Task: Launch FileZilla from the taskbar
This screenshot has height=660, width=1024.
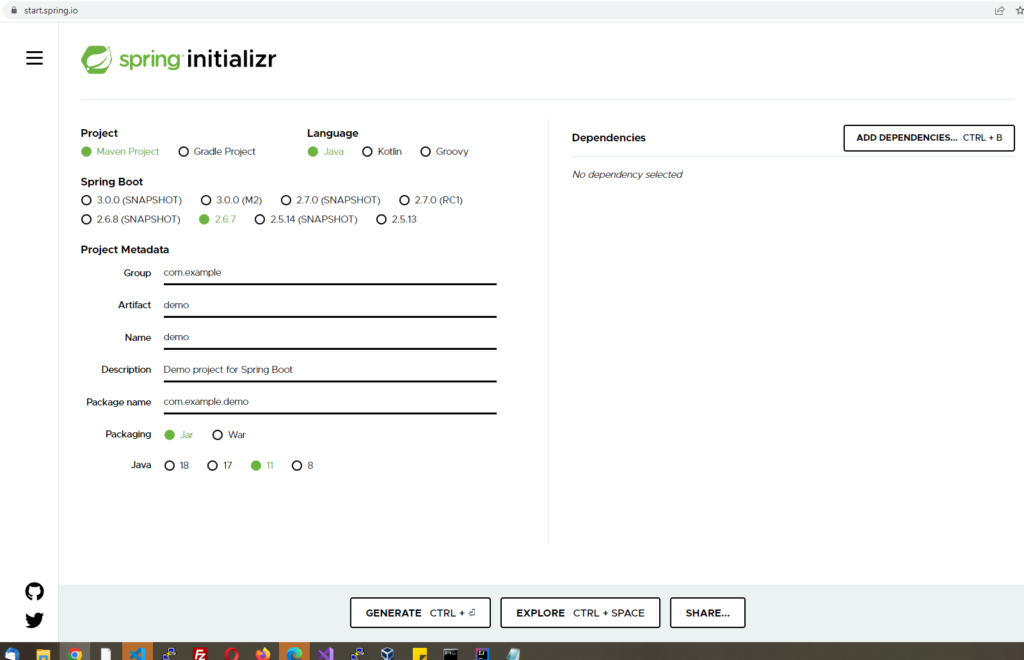Action: click(200, 654)
